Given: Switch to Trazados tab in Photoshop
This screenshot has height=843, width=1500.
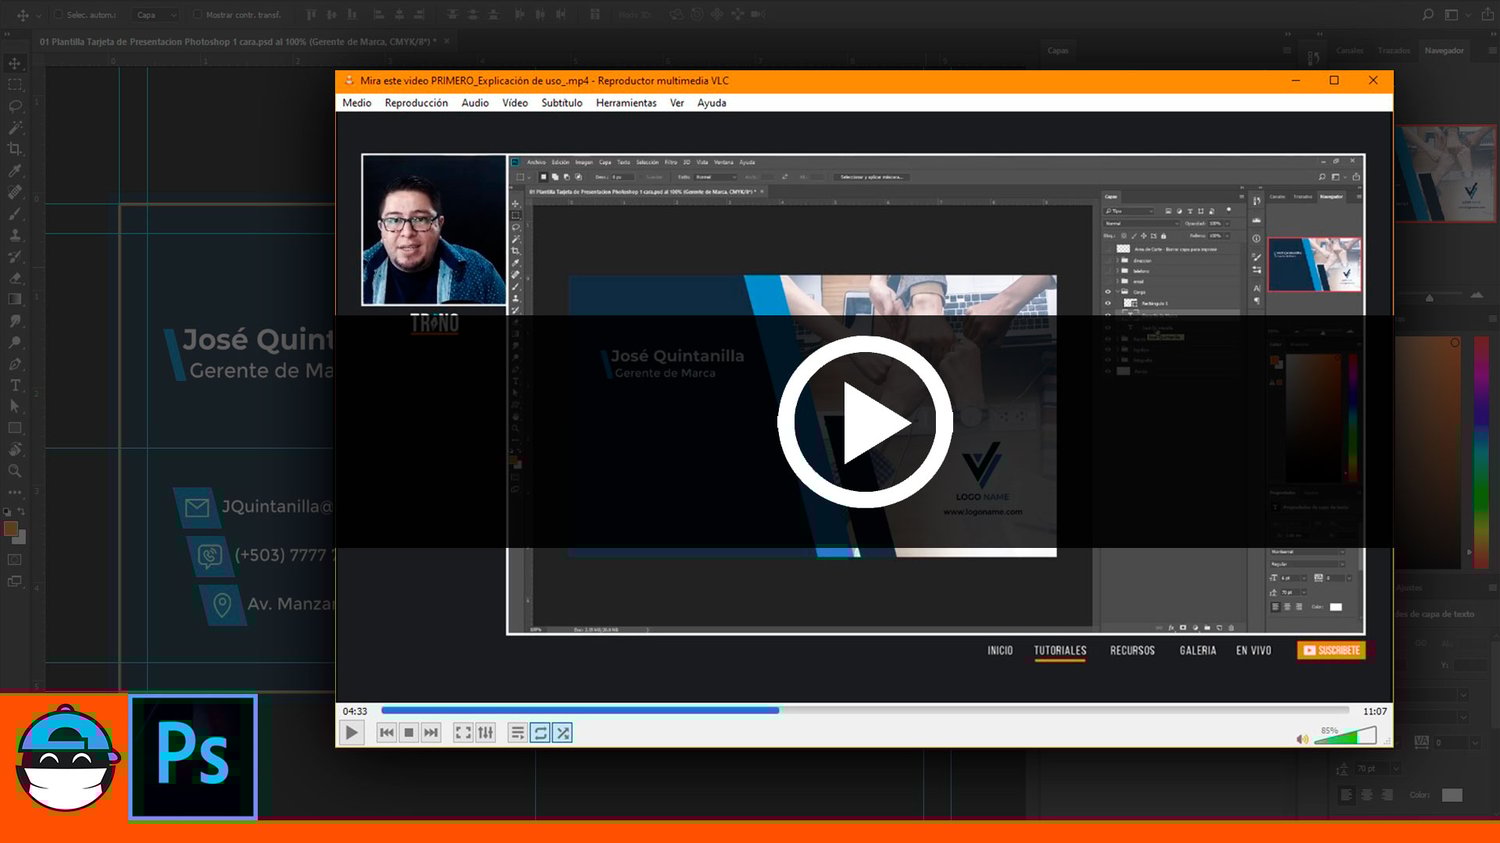Looking at the screenshot, I should [1394, 50].
